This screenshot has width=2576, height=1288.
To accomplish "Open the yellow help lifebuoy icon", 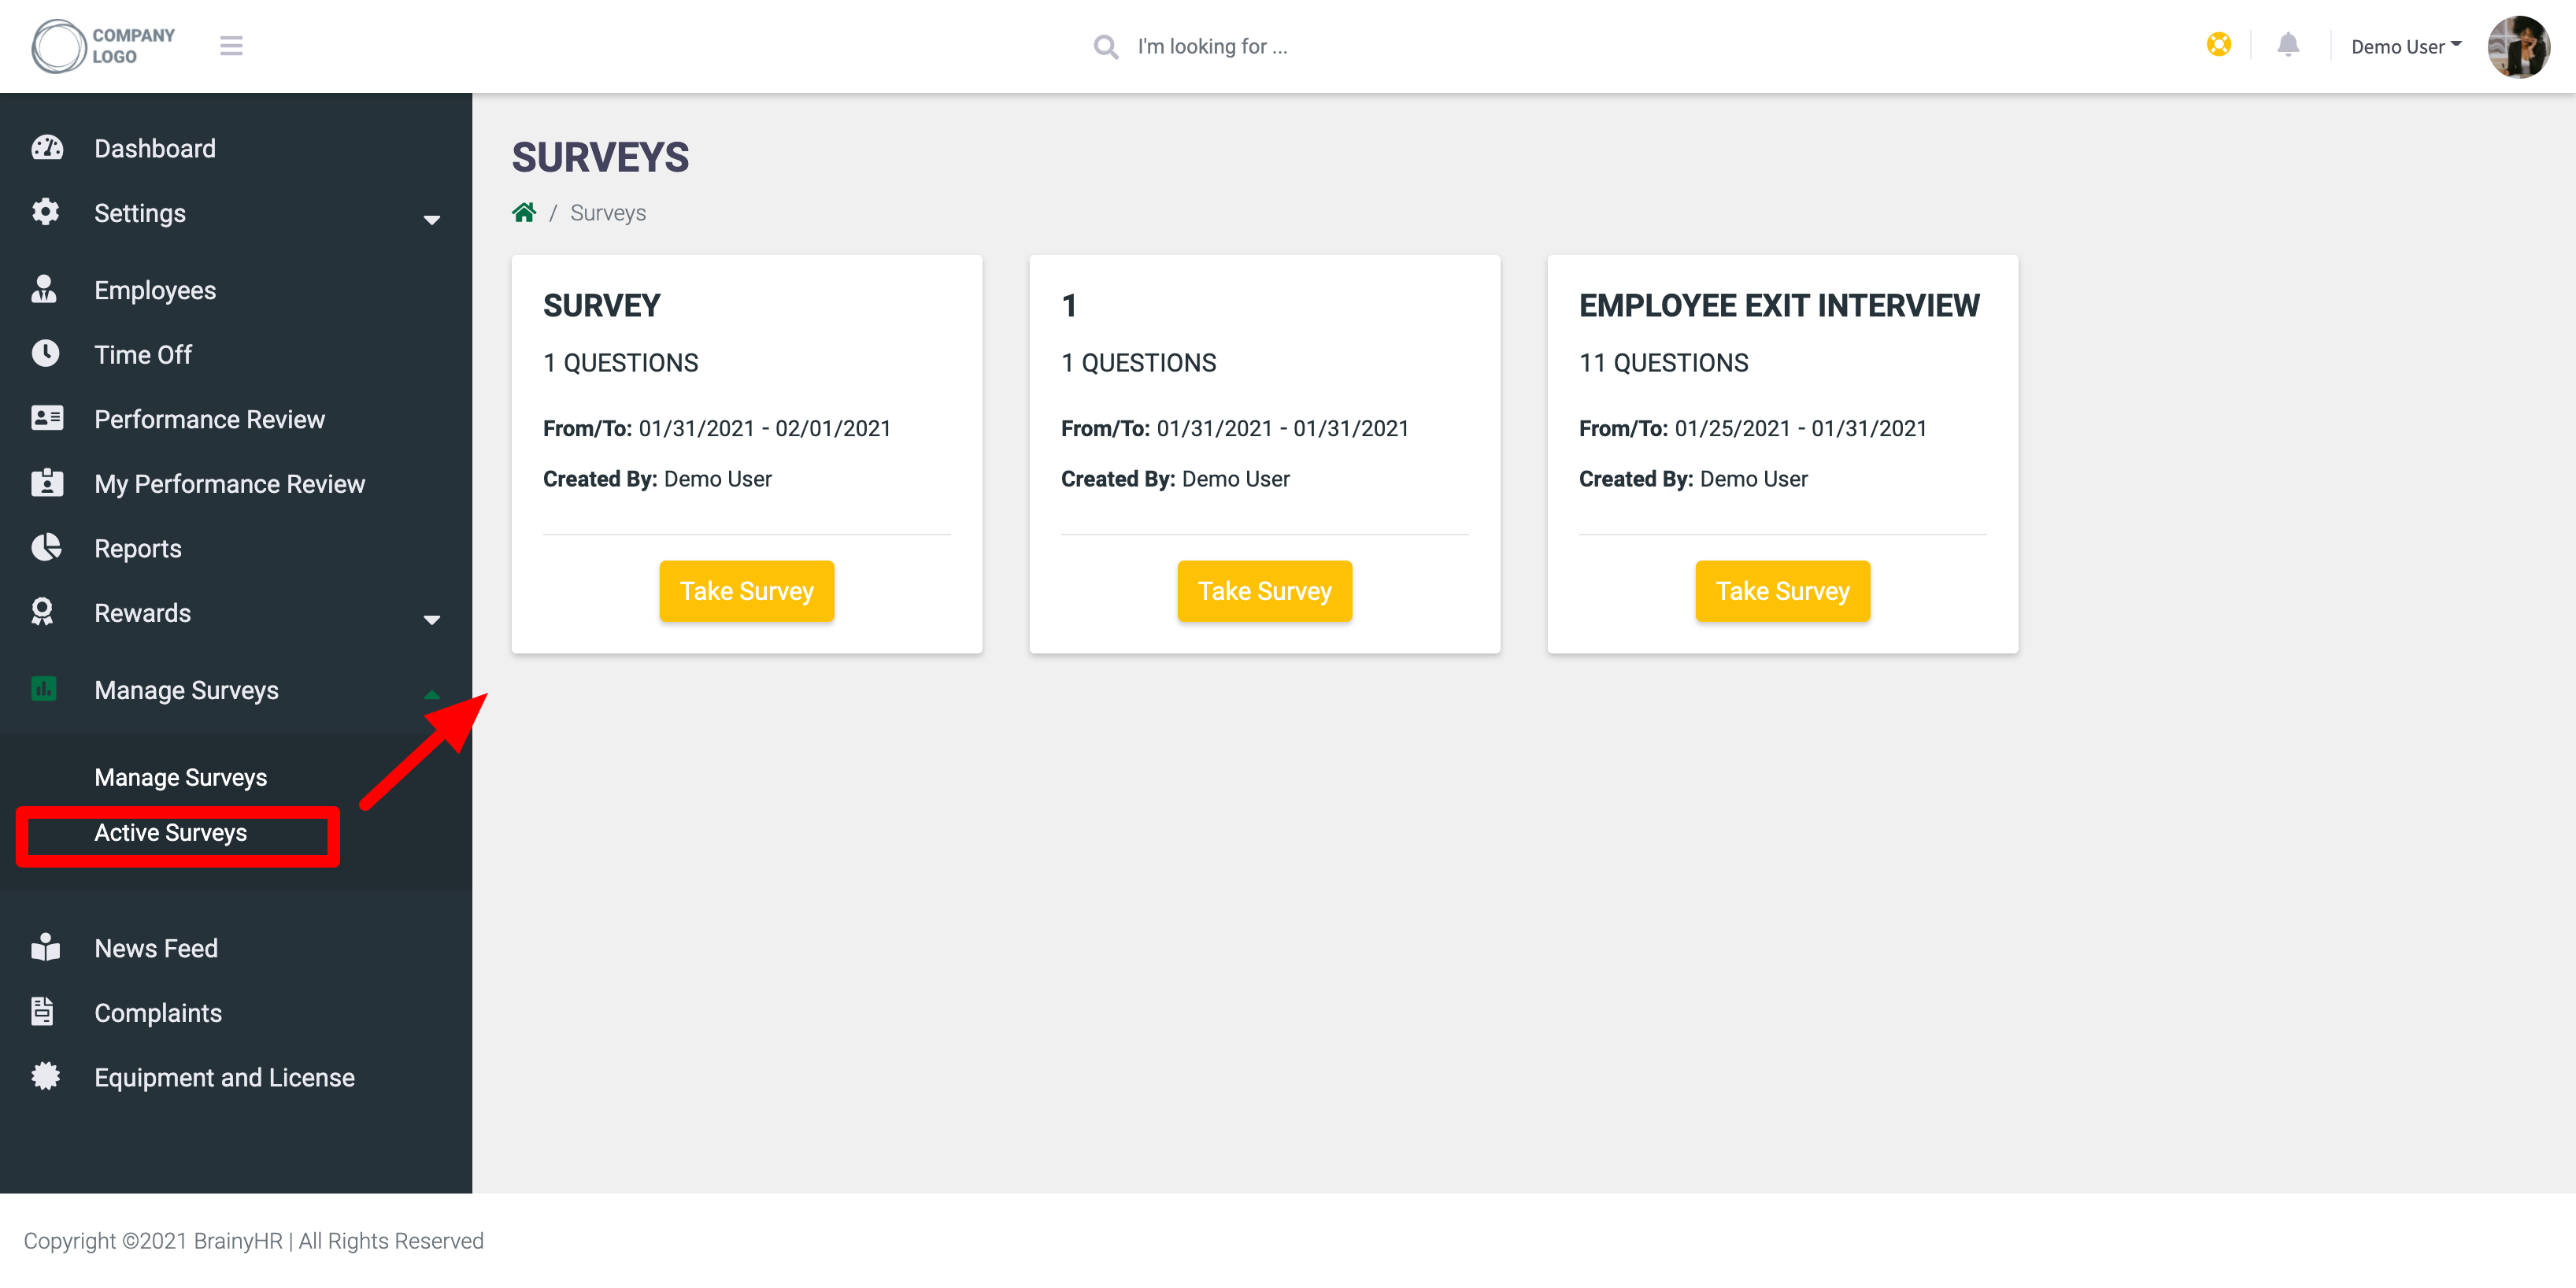I will [2218, 45].
